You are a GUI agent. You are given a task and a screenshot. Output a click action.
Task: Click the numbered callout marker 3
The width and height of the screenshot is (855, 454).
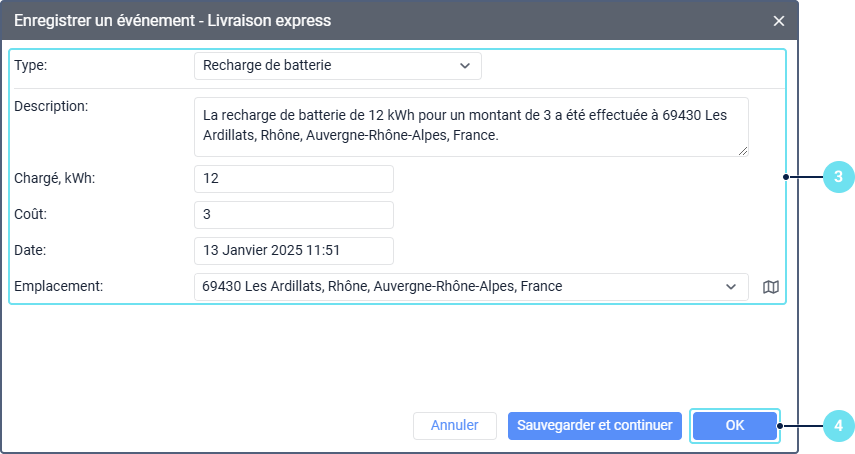pyautogui.click(x=837, y=178)
